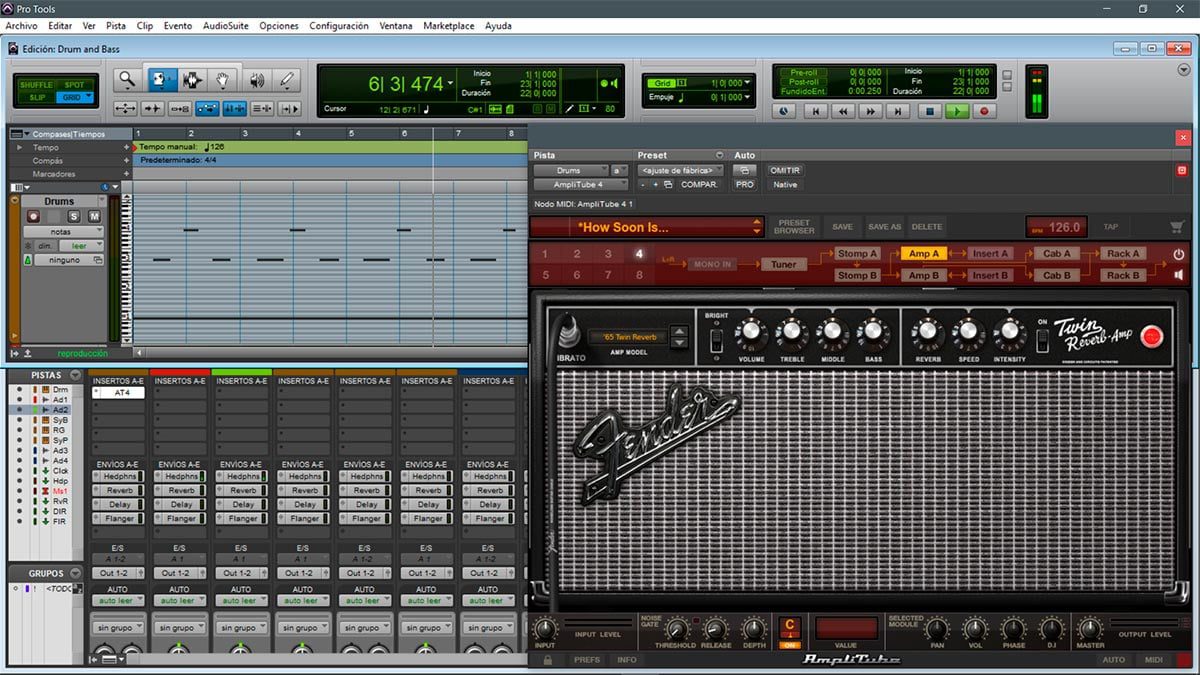This screenshot has height=675, width=1200.
Task: Open the Empuje nudge value dropdown arrow
Action: (x=746, y=97)
